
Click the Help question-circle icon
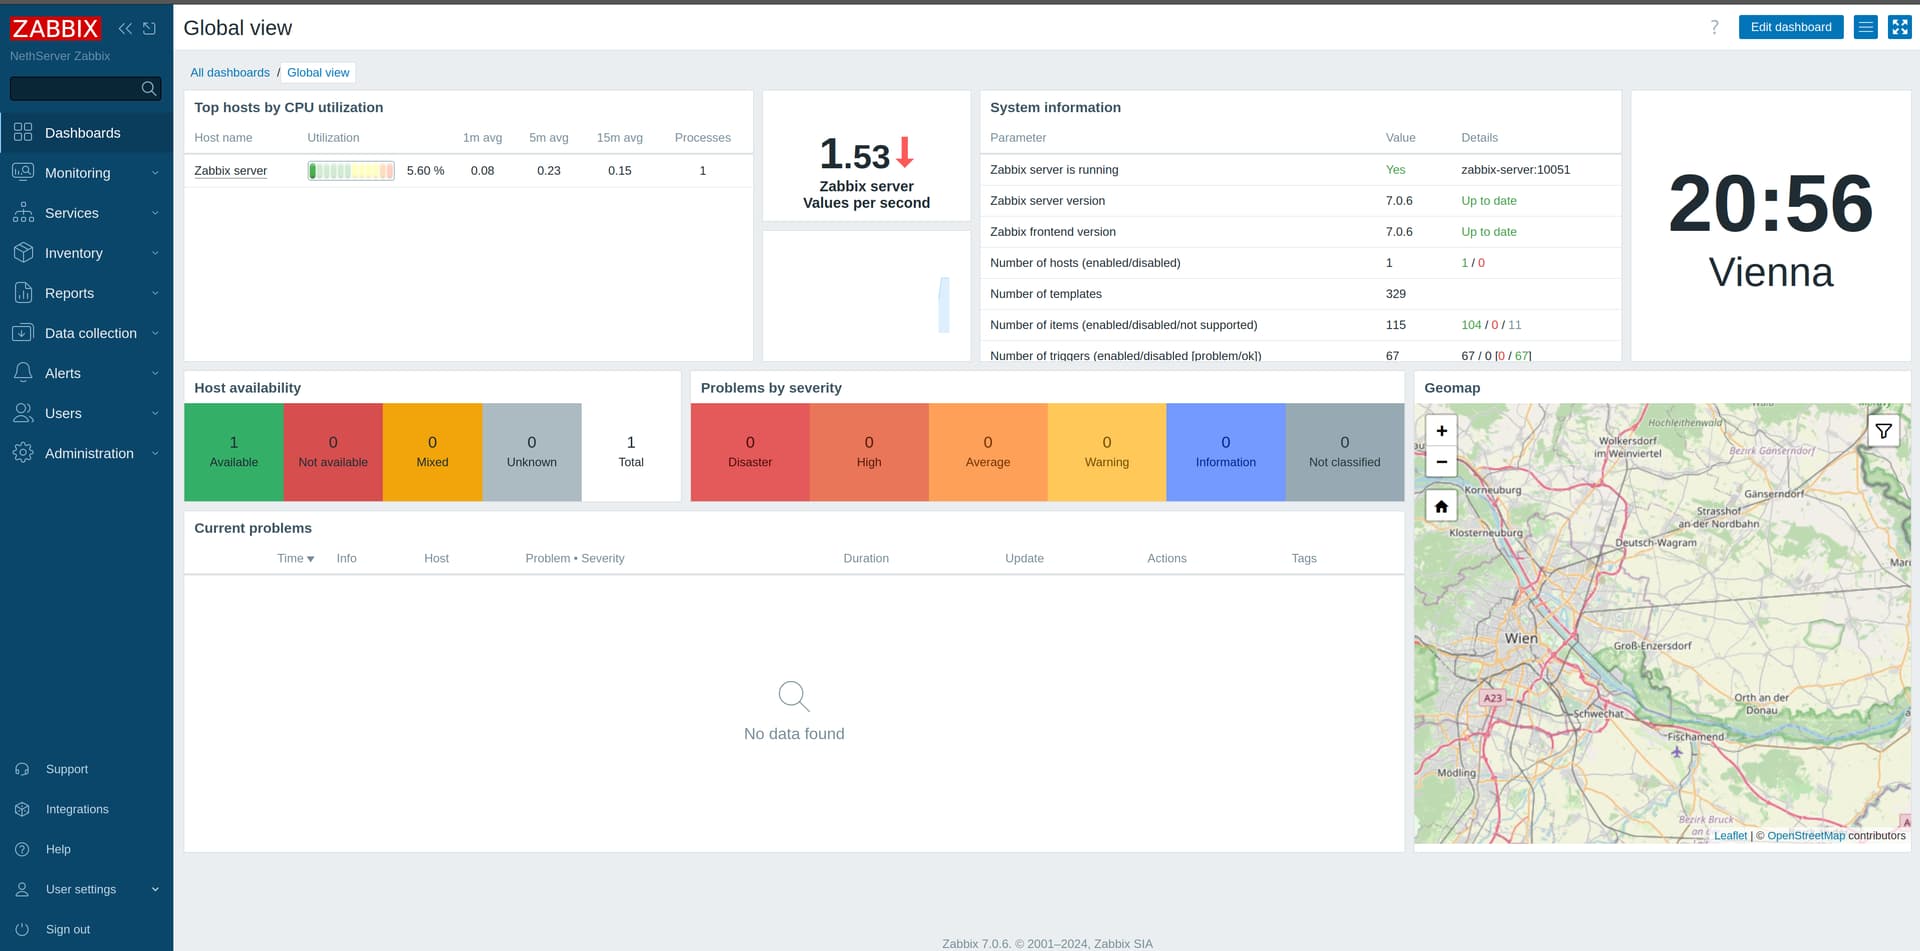point(22,849)
